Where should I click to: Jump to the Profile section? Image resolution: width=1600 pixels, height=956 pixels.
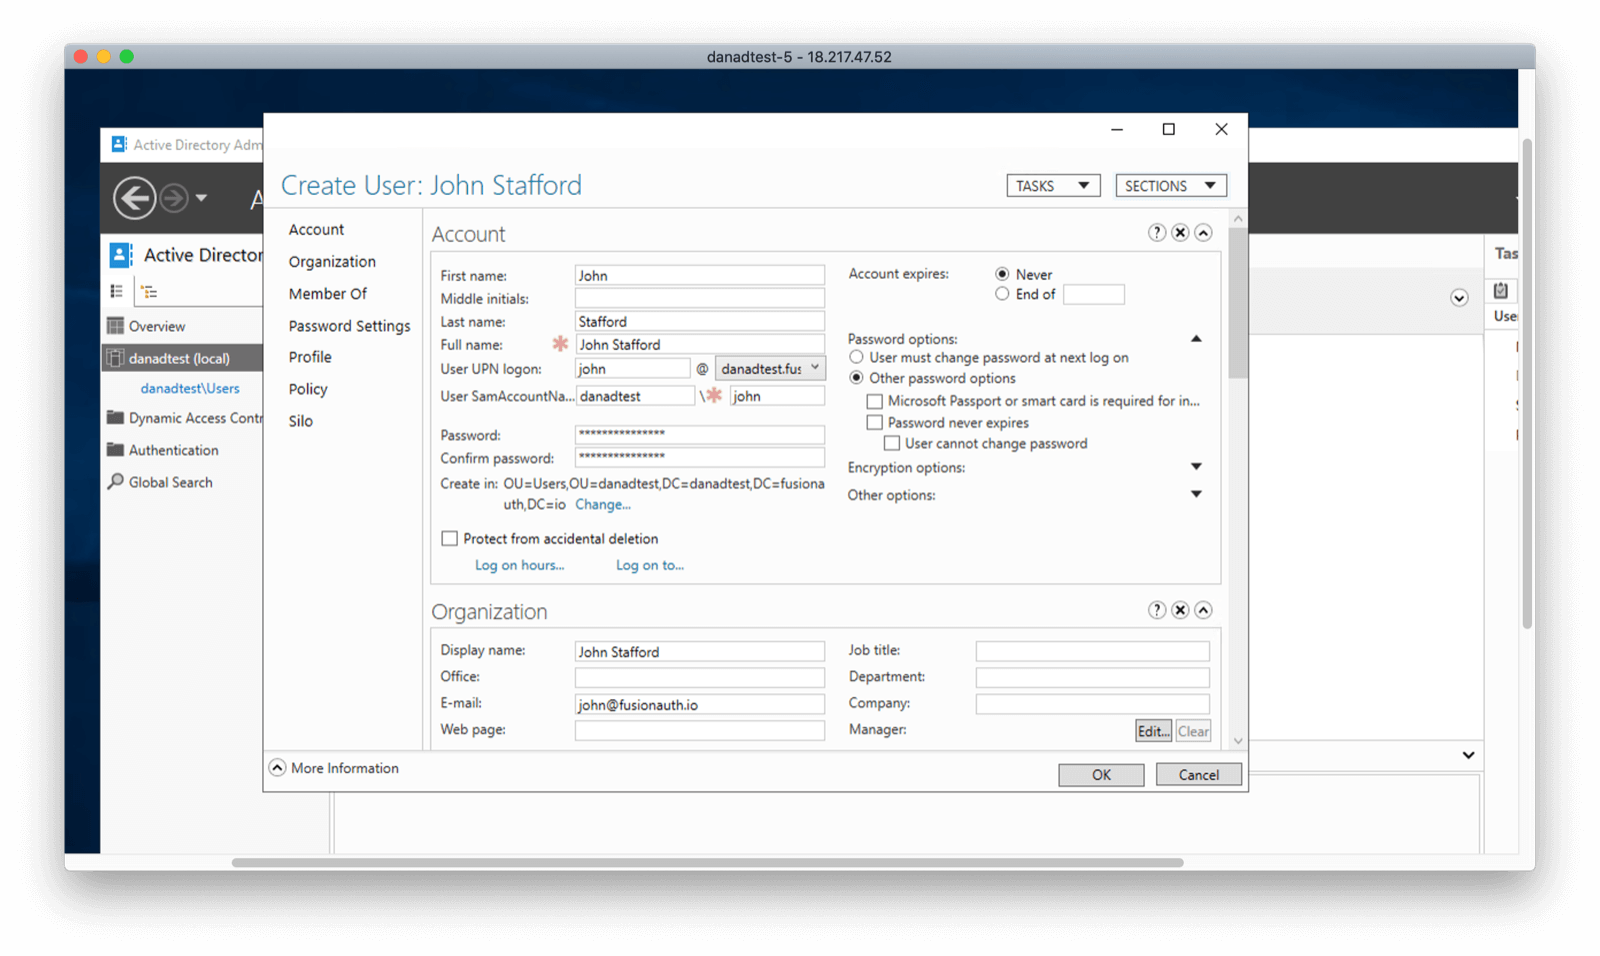pyautogui.click(x=310, y=357)
